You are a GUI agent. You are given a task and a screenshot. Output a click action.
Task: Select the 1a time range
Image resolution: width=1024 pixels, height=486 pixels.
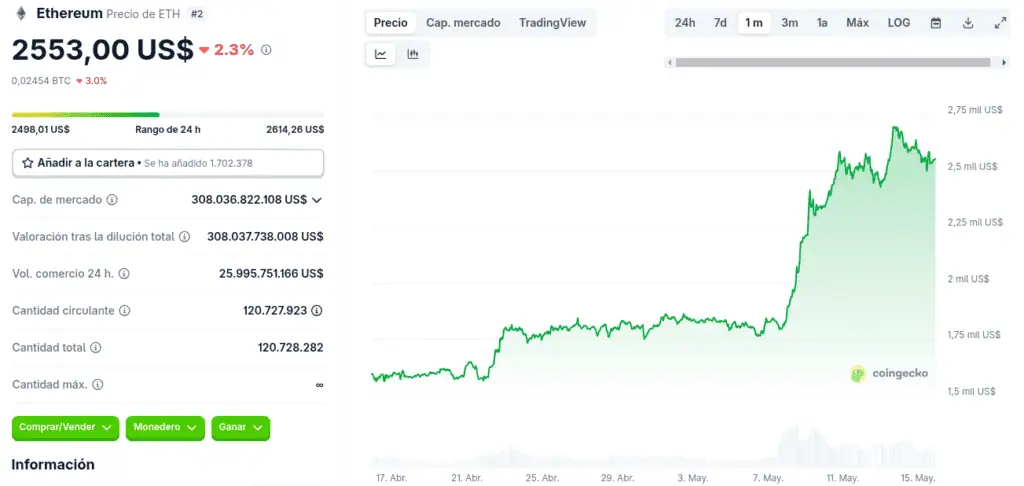[x=822, y=23]
